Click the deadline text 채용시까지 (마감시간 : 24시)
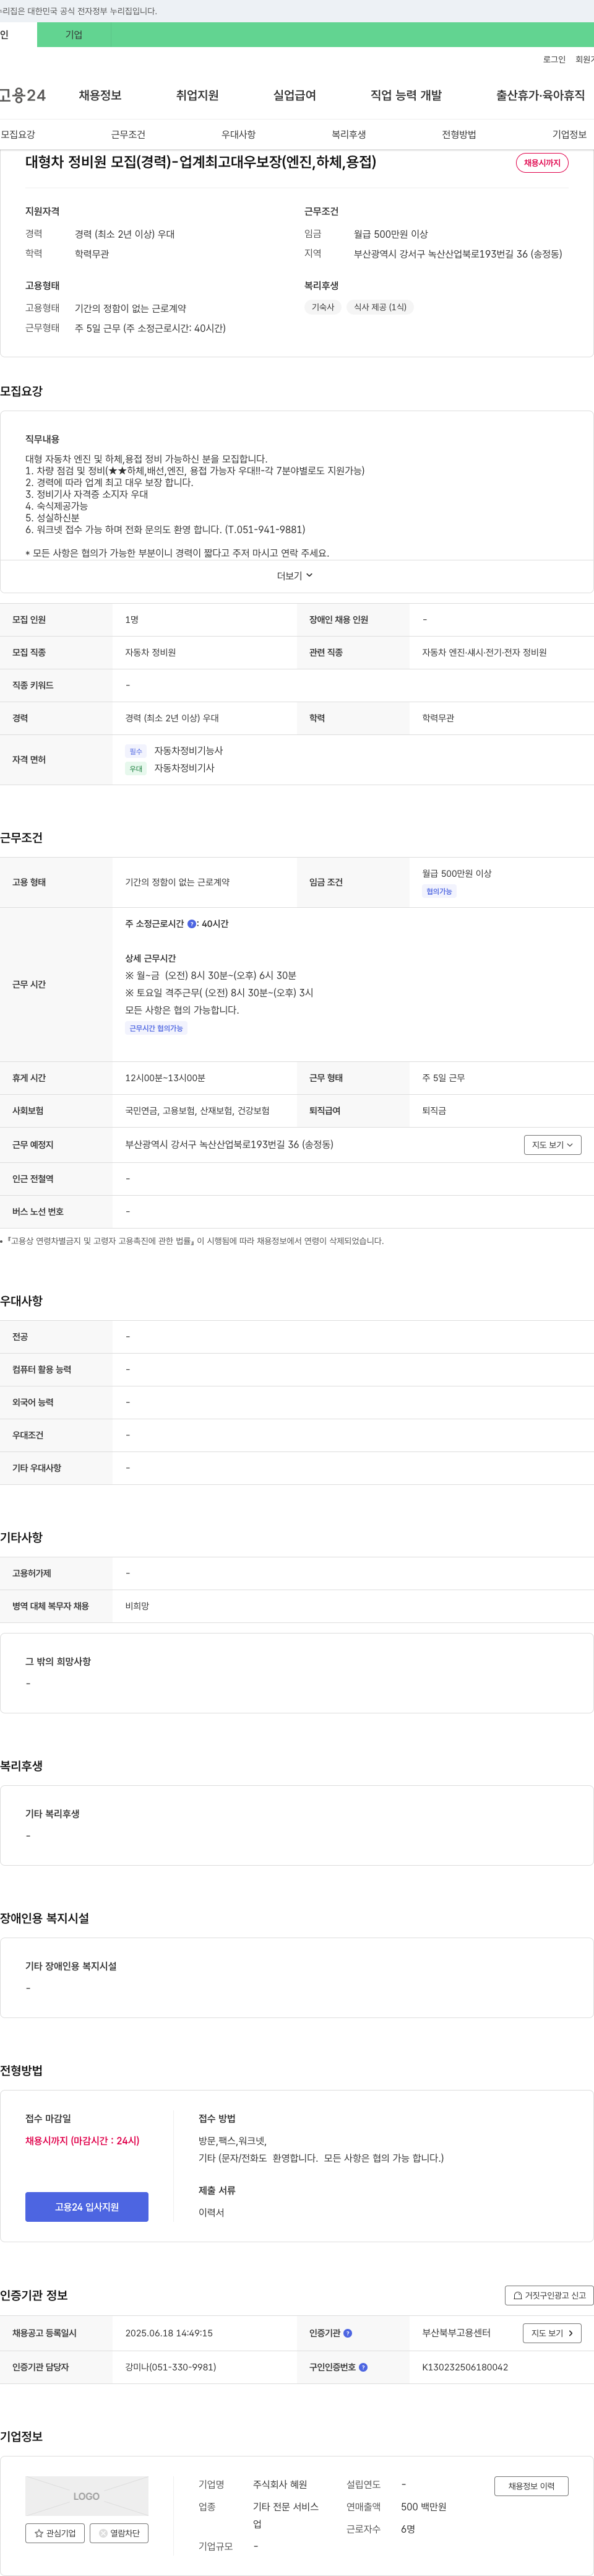Screen dimensions: 594x2576 (x=82, y=2140)
